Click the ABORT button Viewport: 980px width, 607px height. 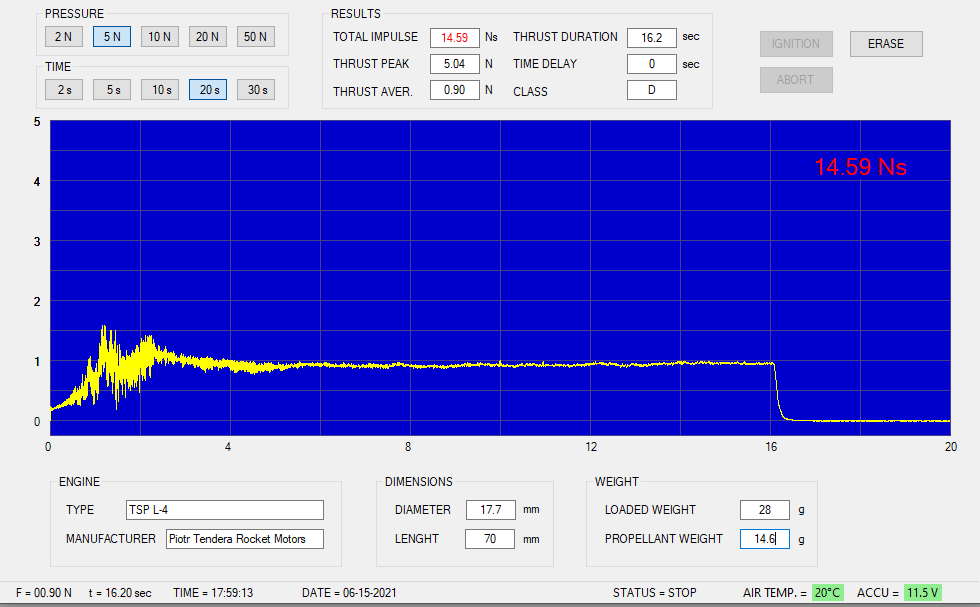pyautogui.click(x=796, y=80)
